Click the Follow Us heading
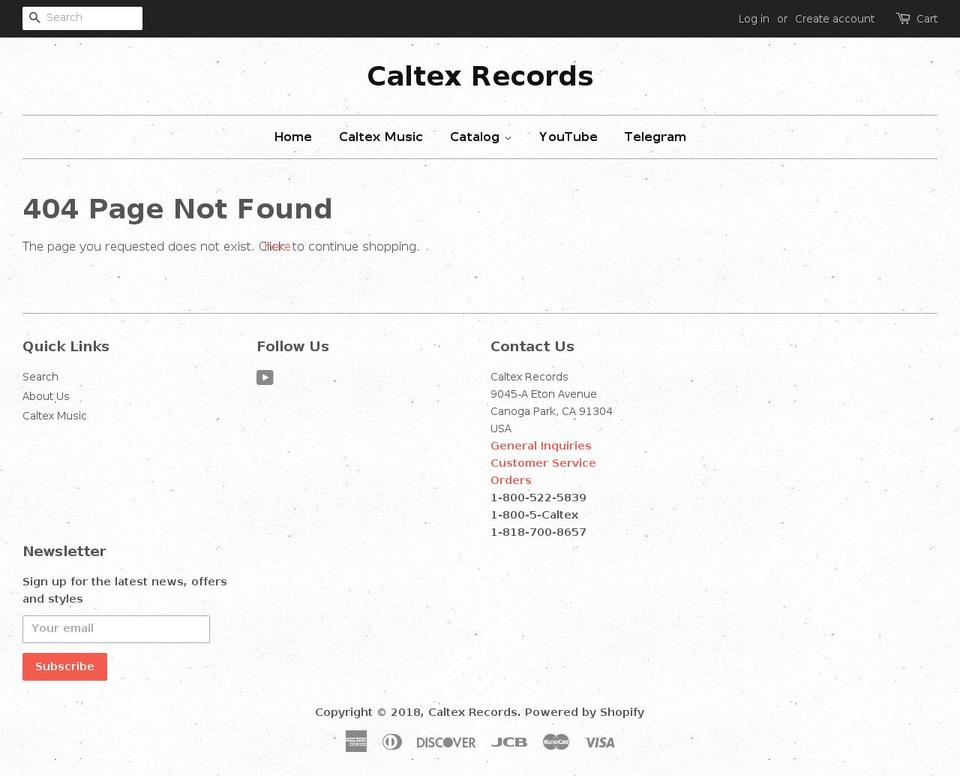The height and width of the screenshot is (776, 960). [x=293, y=346]
